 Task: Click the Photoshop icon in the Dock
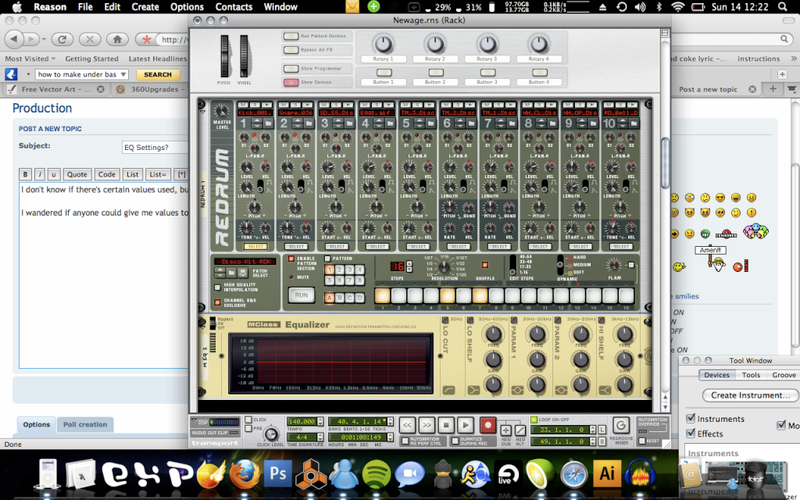[x=278, y=474]
